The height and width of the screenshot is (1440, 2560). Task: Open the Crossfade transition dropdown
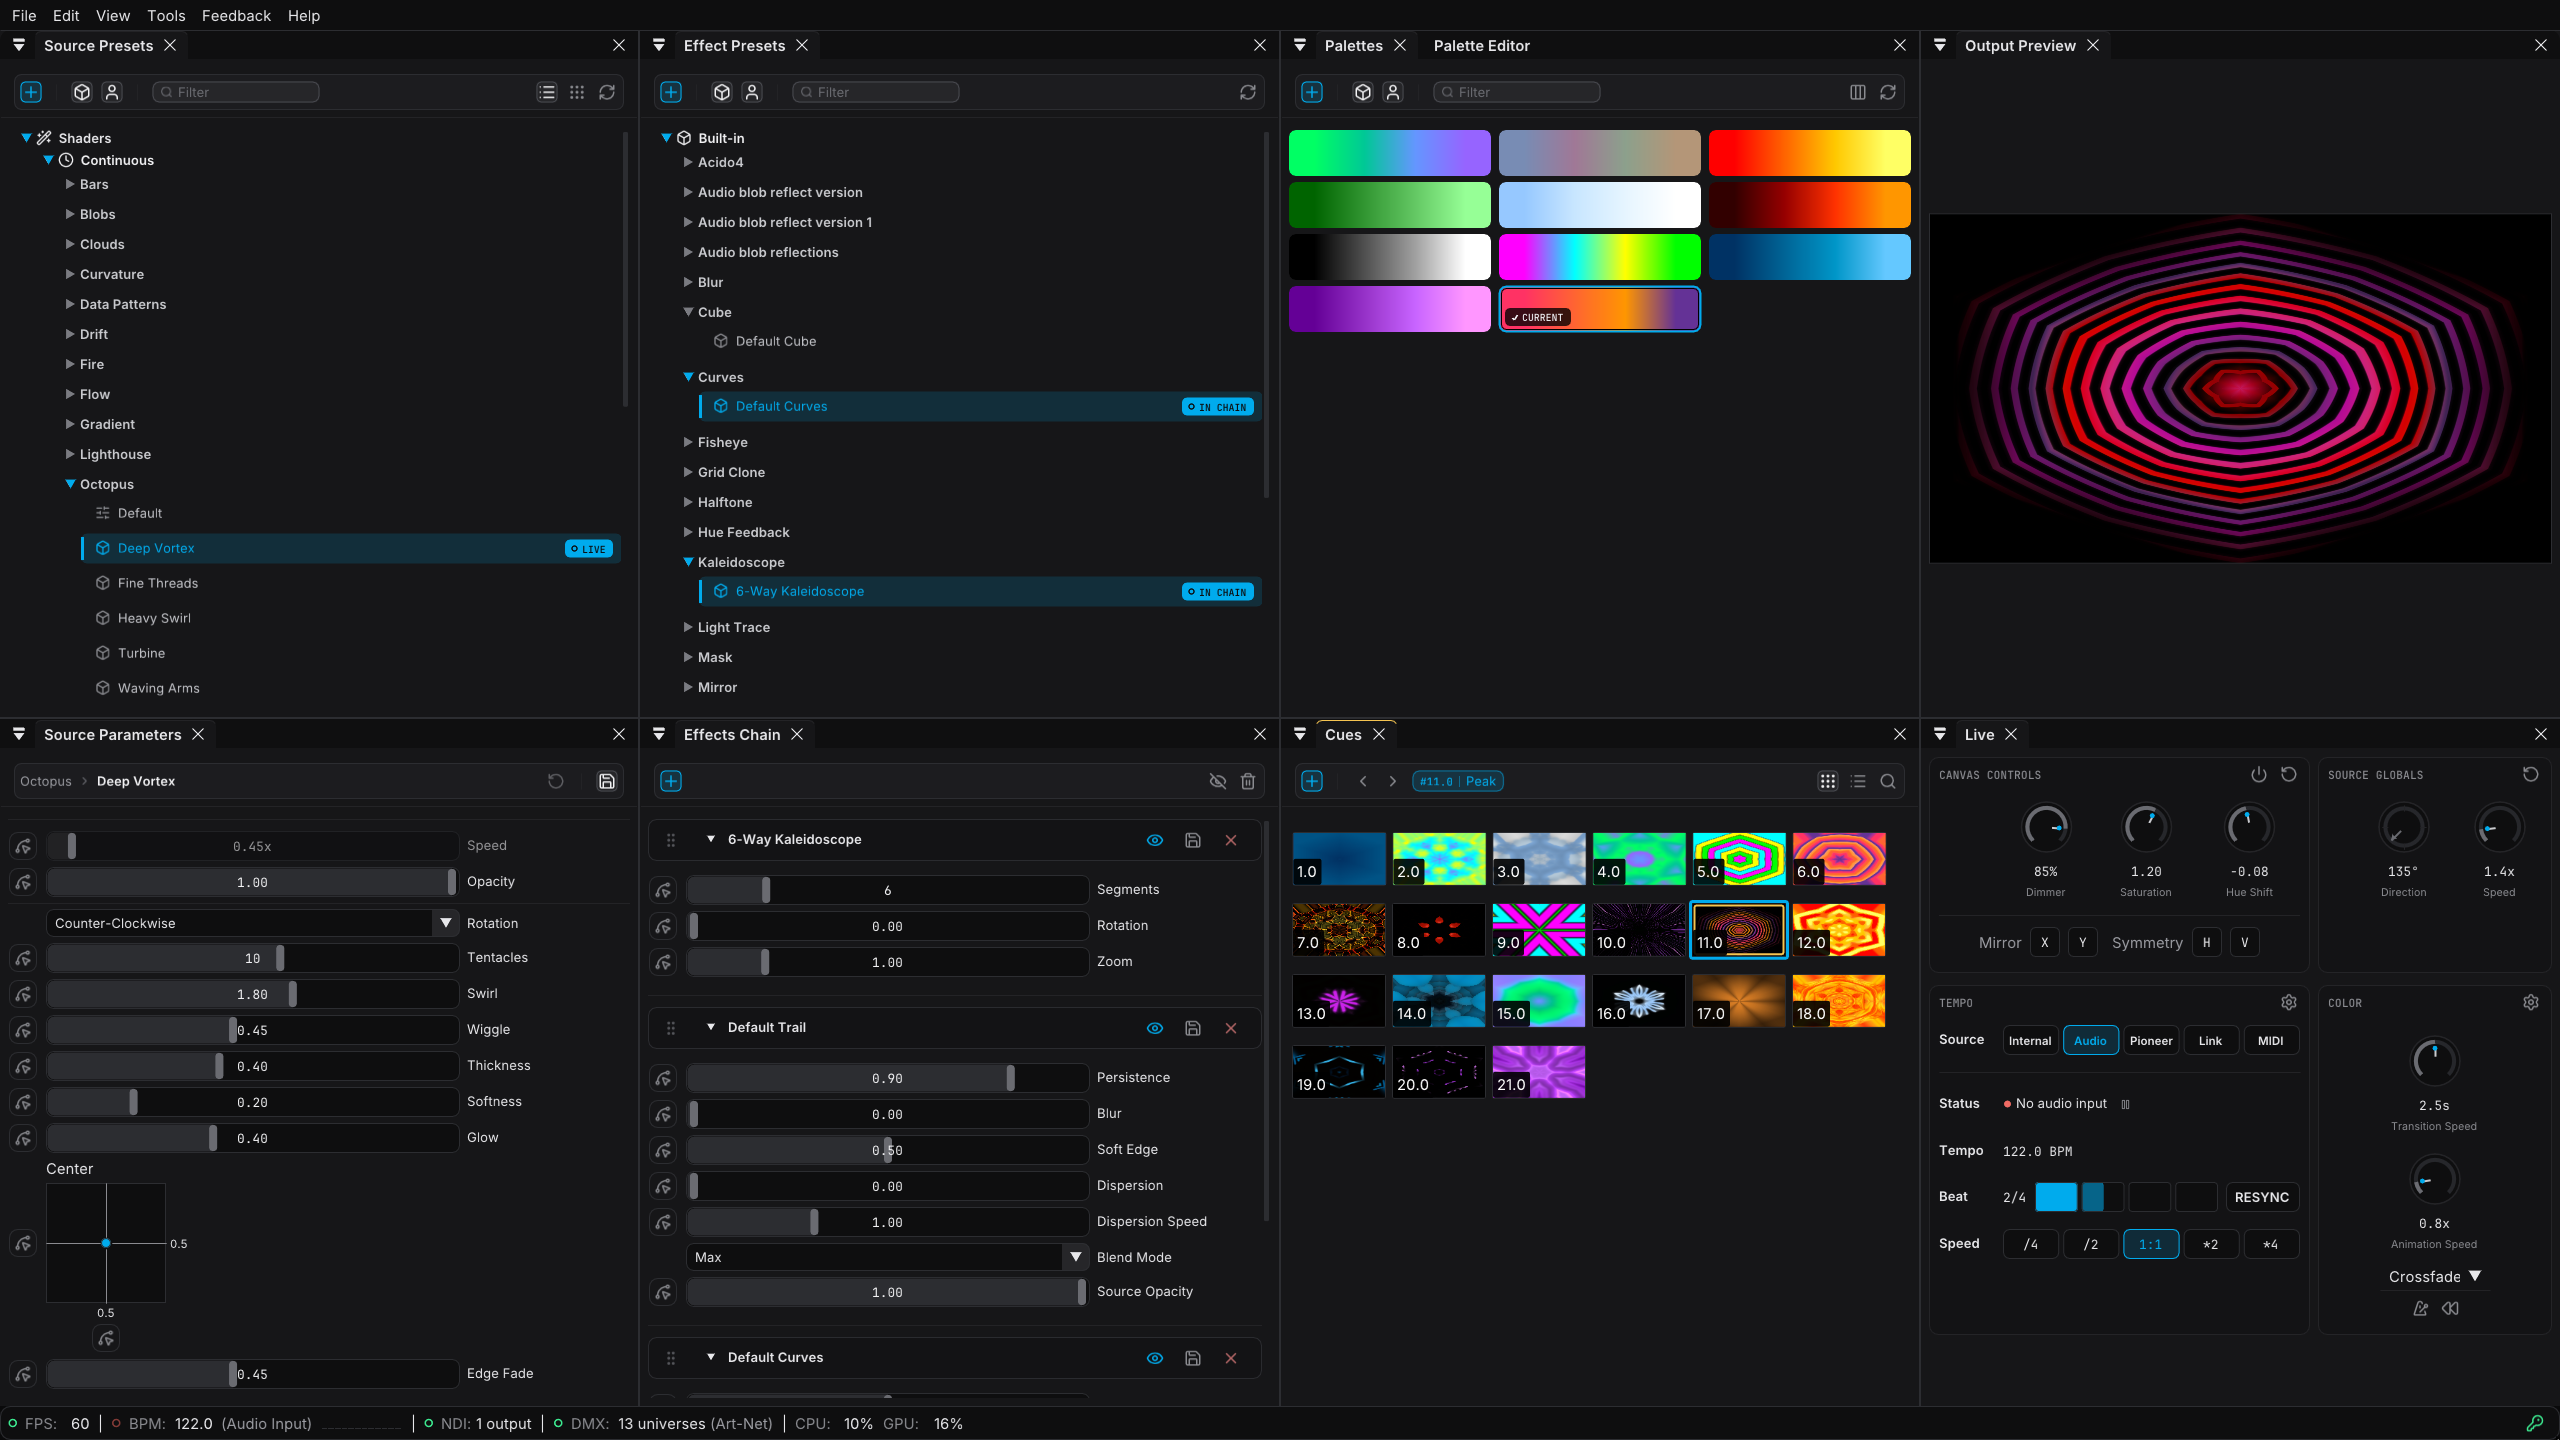[x=2434, y=1276]
